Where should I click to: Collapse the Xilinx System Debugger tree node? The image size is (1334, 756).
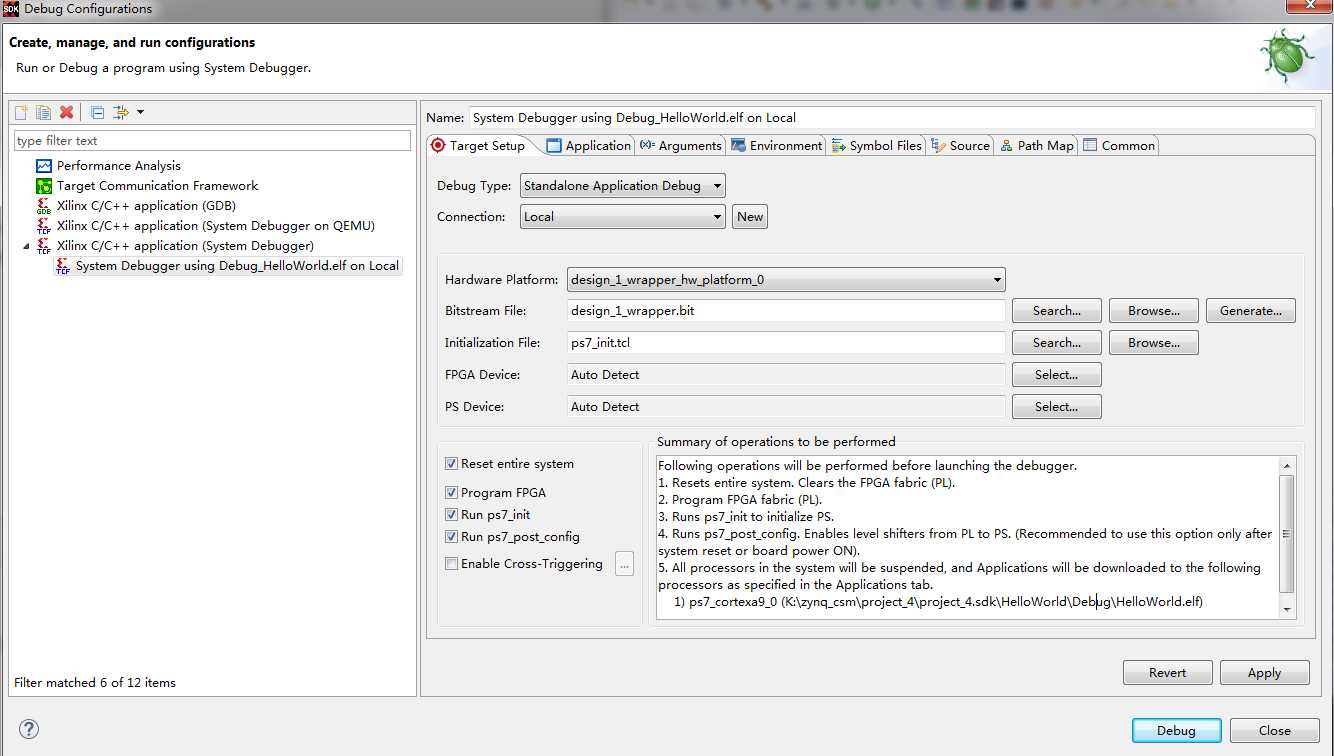click(27, 246)
